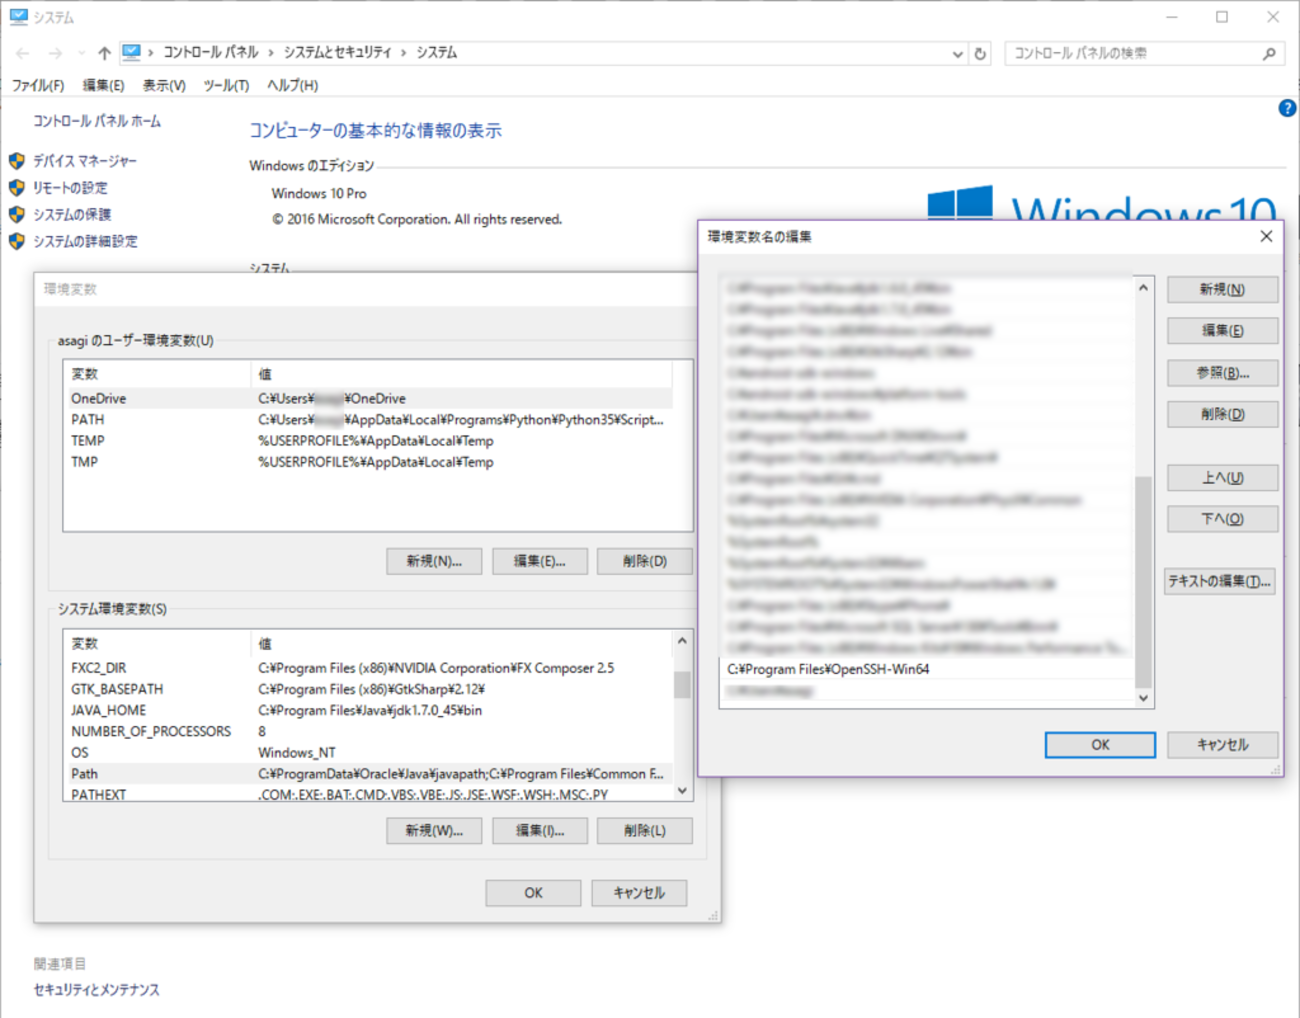Click the コントロール パネル breadcrumb

tap(211, 53)
